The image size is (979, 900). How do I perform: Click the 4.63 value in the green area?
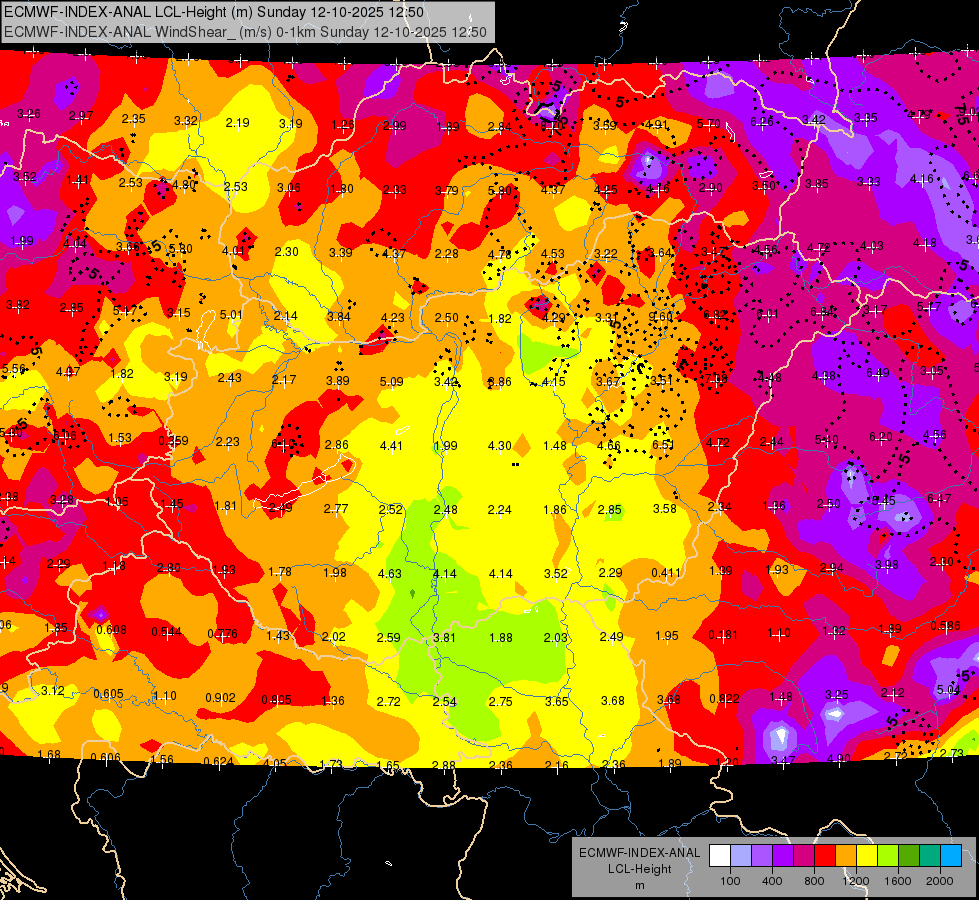tap(390, 573)
